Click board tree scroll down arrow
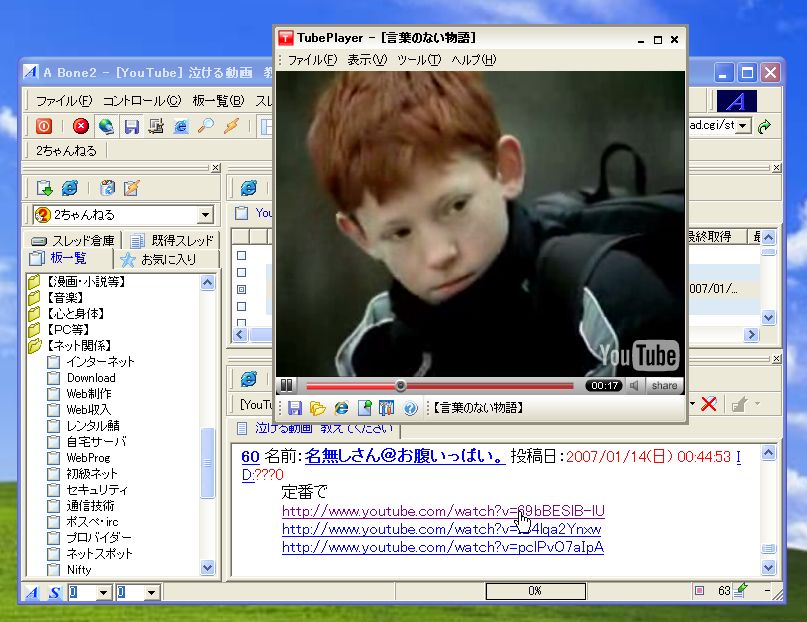Viewport: 807px width, 622px height. pos(207,568)
